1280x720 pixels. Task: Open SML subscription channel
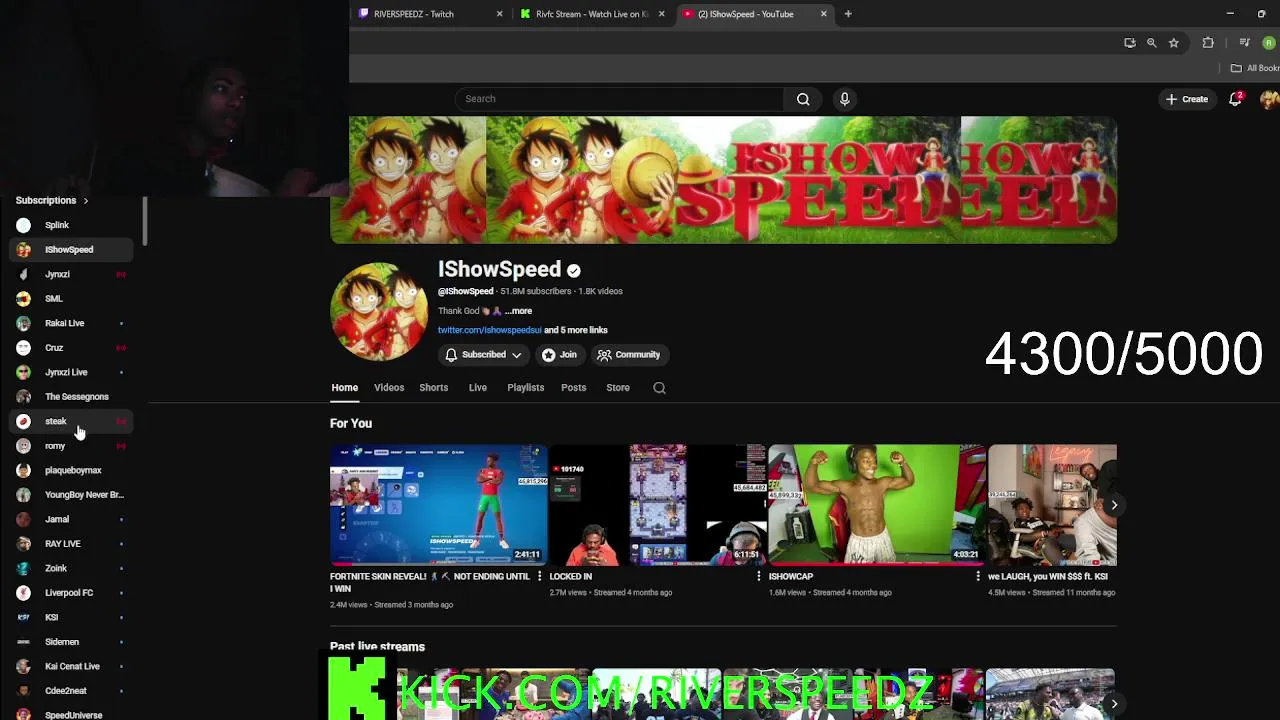(x=70, y=299)
